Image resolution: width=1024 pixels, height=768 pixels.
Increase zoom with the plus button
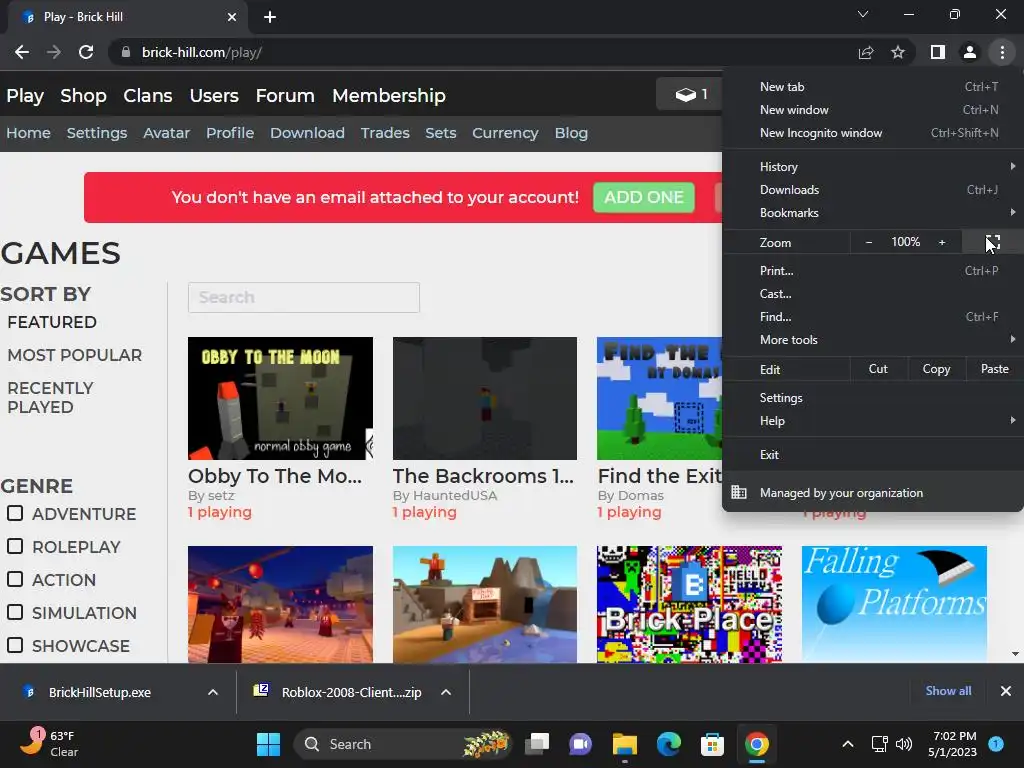tap(942, 242)
